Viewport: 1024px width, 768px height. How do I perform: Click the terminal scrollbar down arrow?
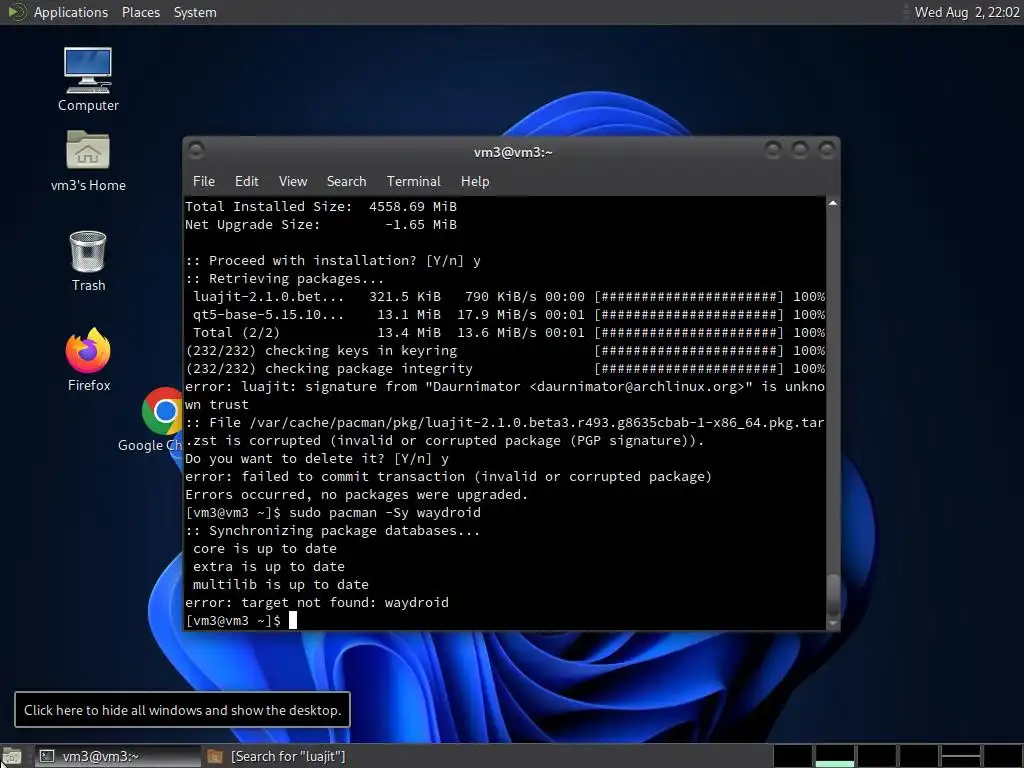(x=833, y=624)
